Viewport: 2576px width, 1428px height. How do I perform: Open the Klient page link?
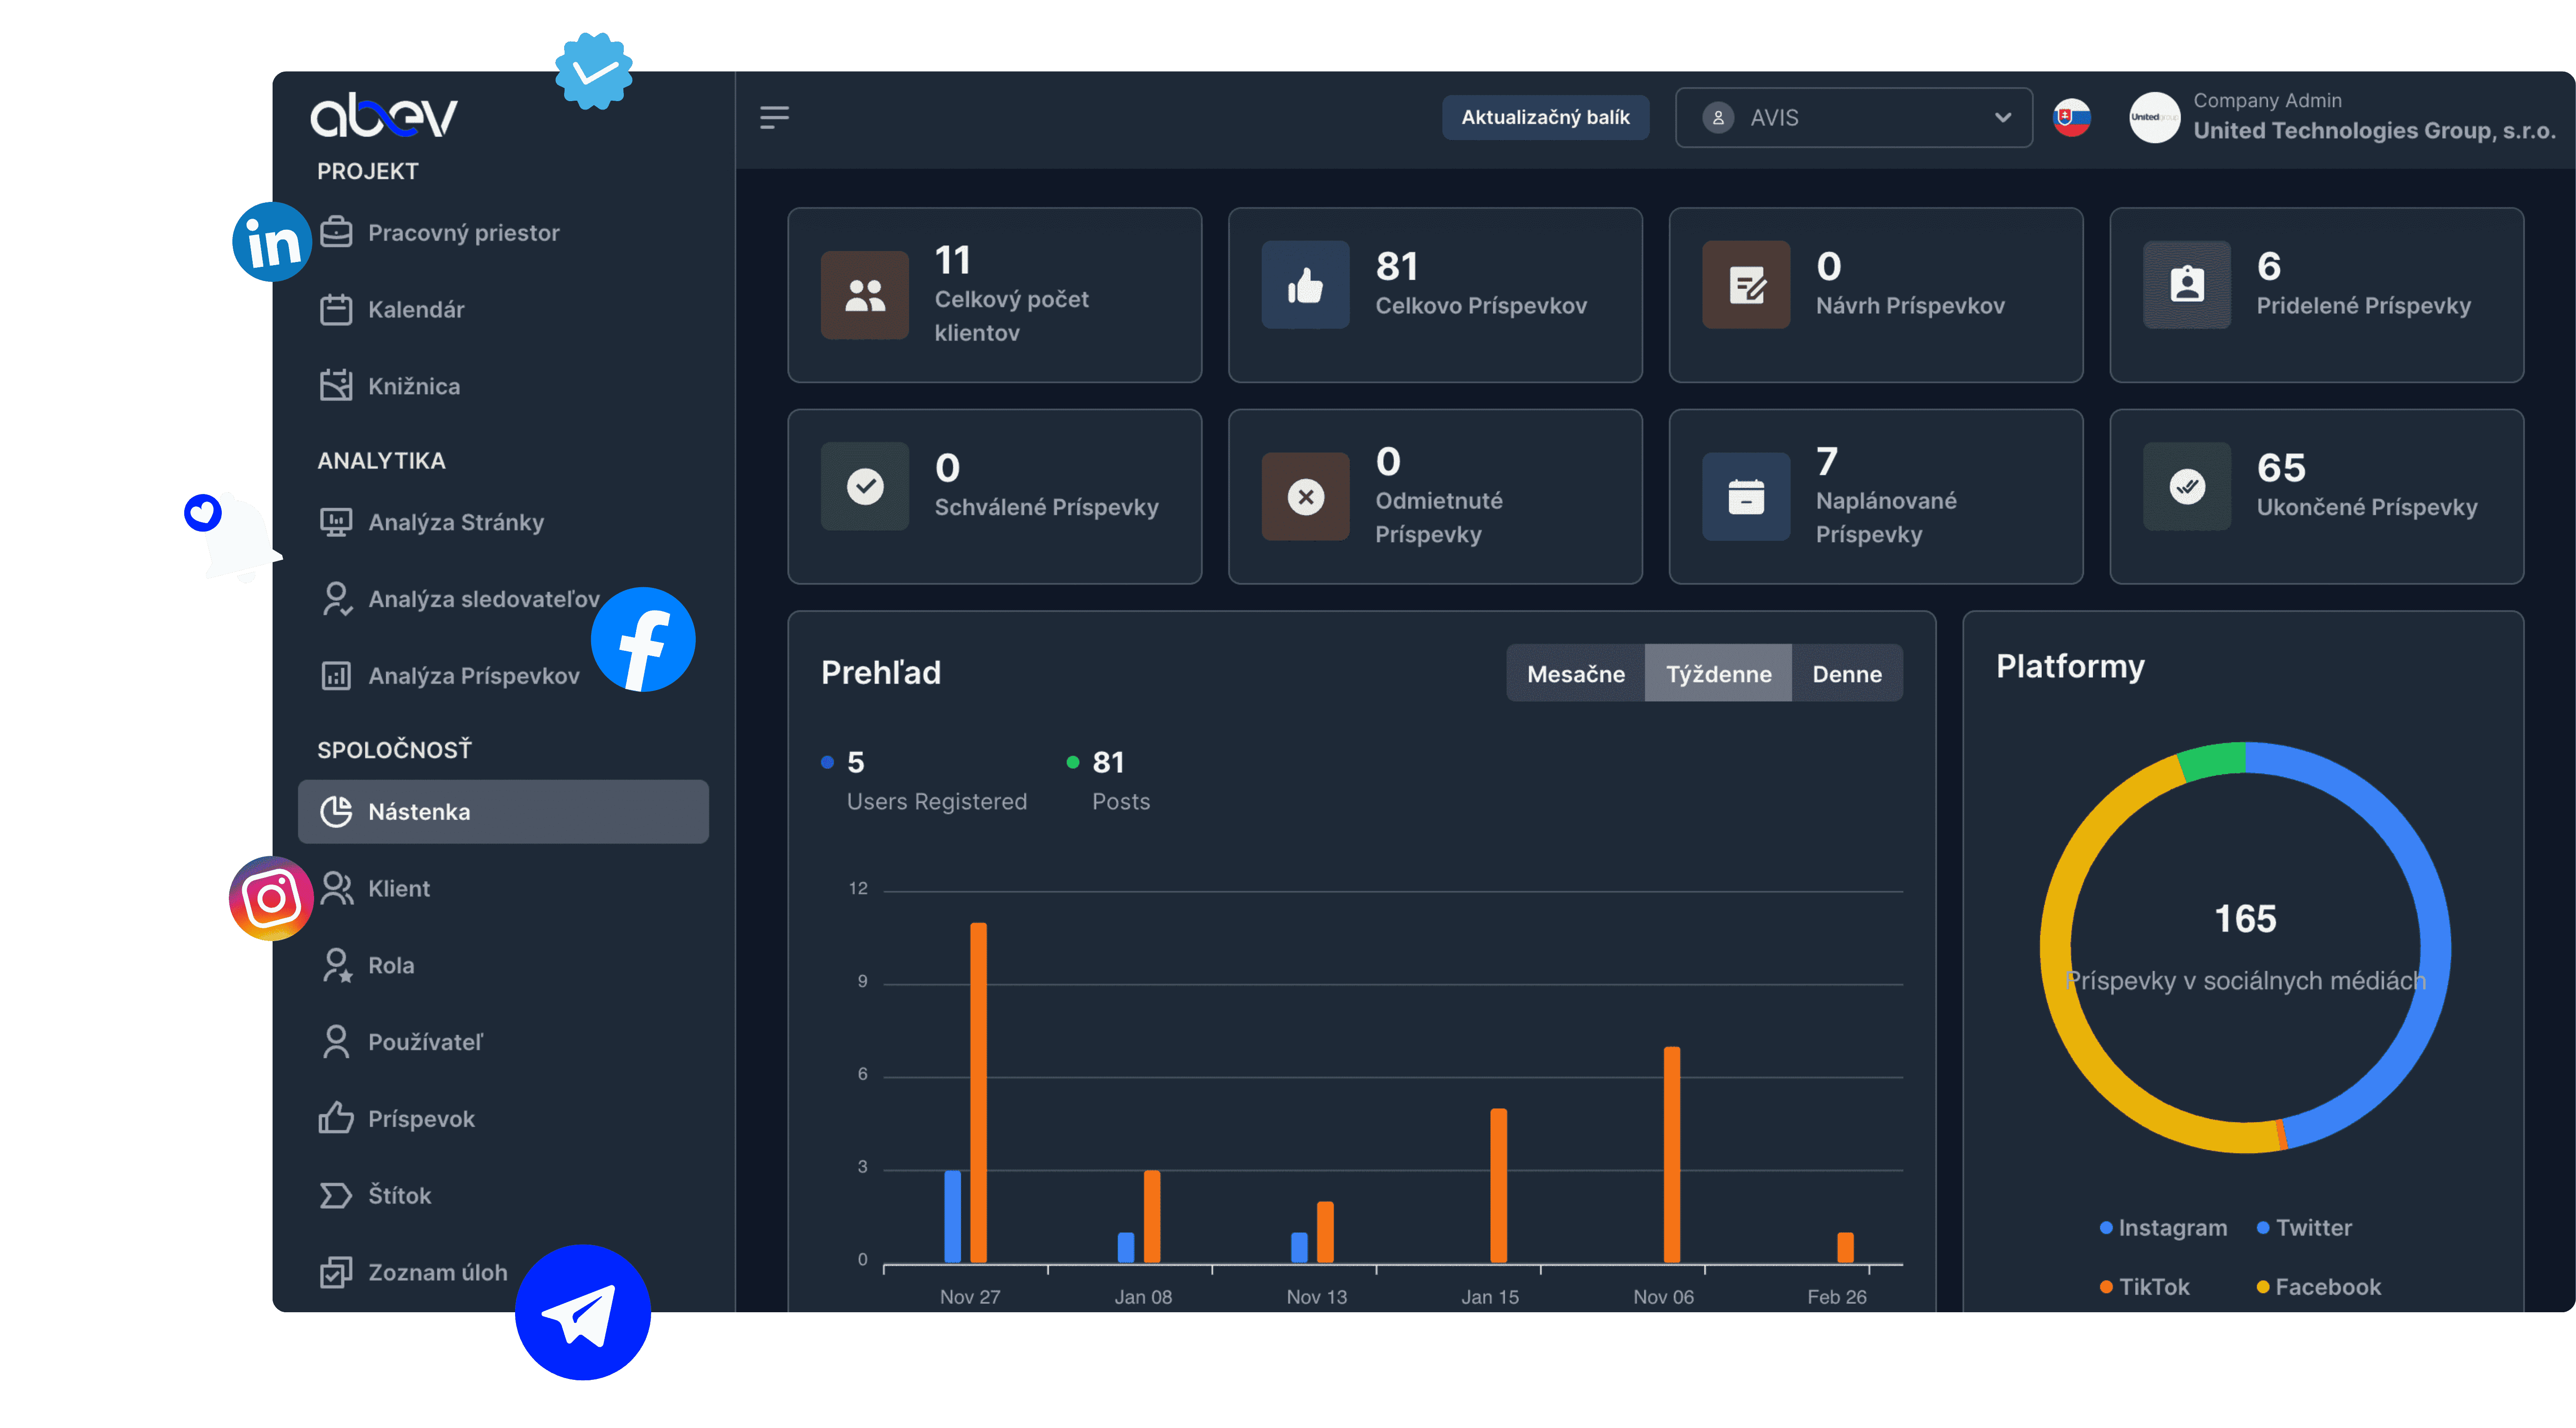(399, 888)
